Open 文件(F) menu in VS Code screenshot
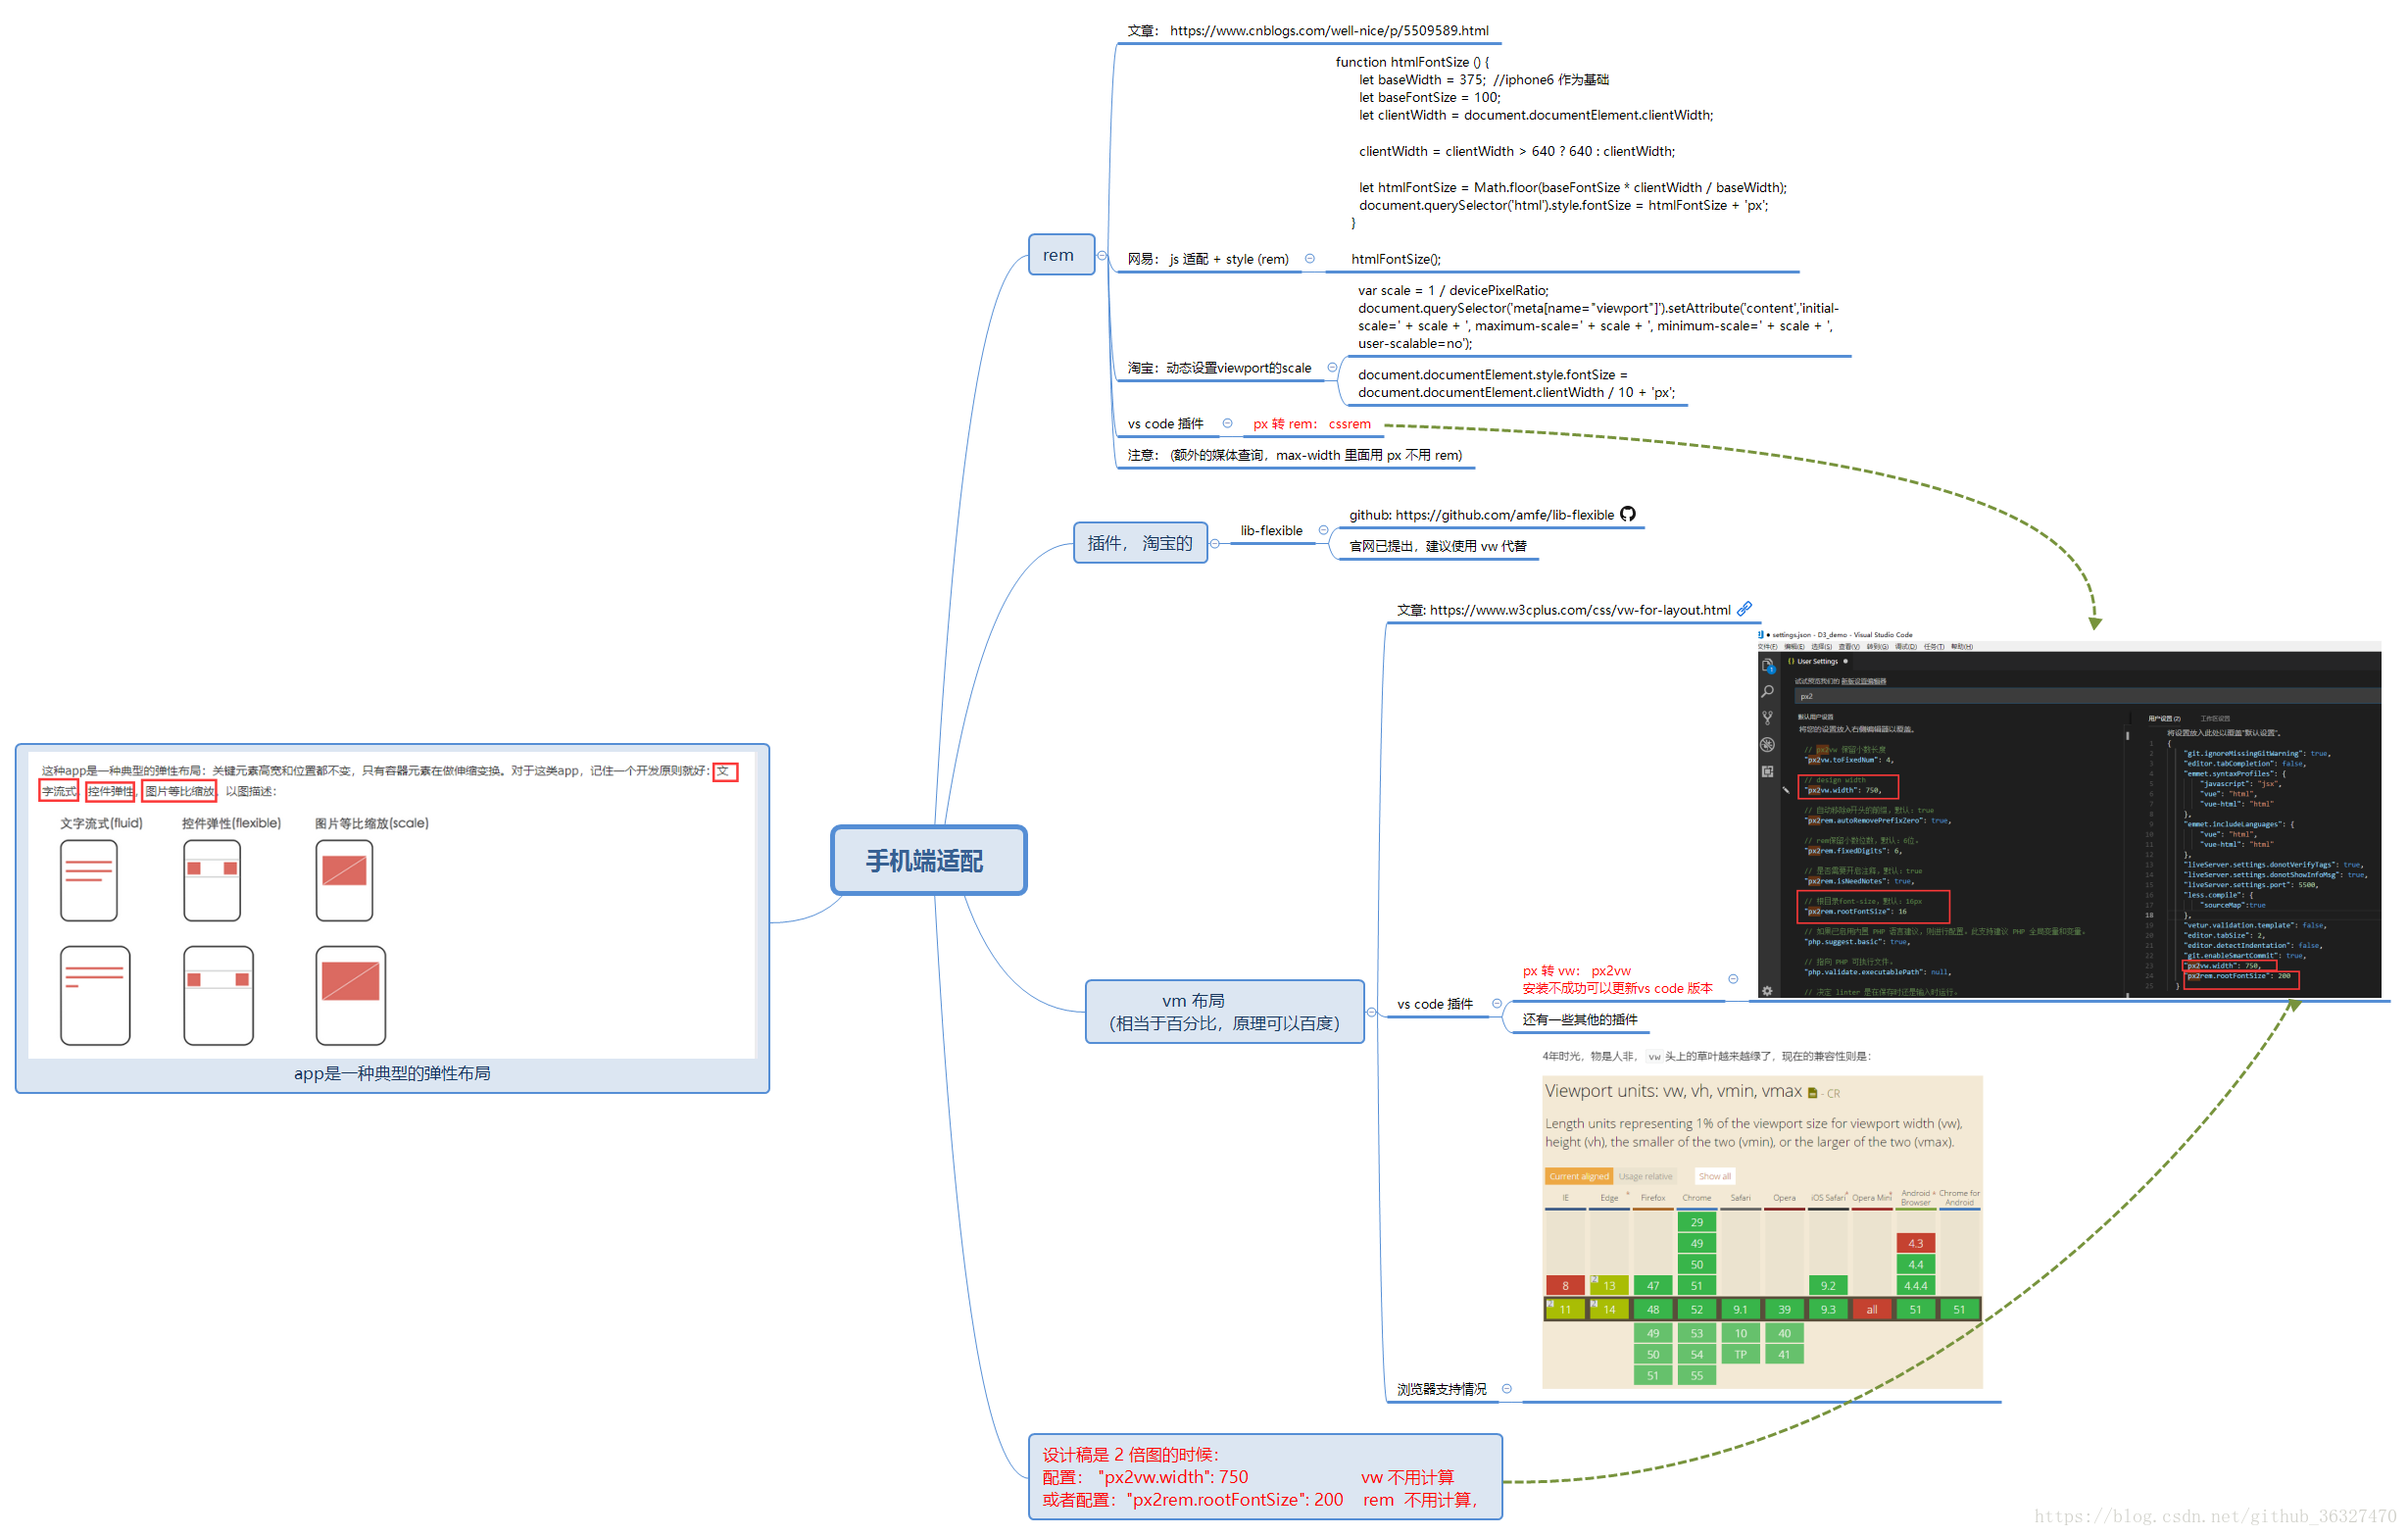The height and width of the screenshot is (1536, 2408). click(x=1768, y=647)
